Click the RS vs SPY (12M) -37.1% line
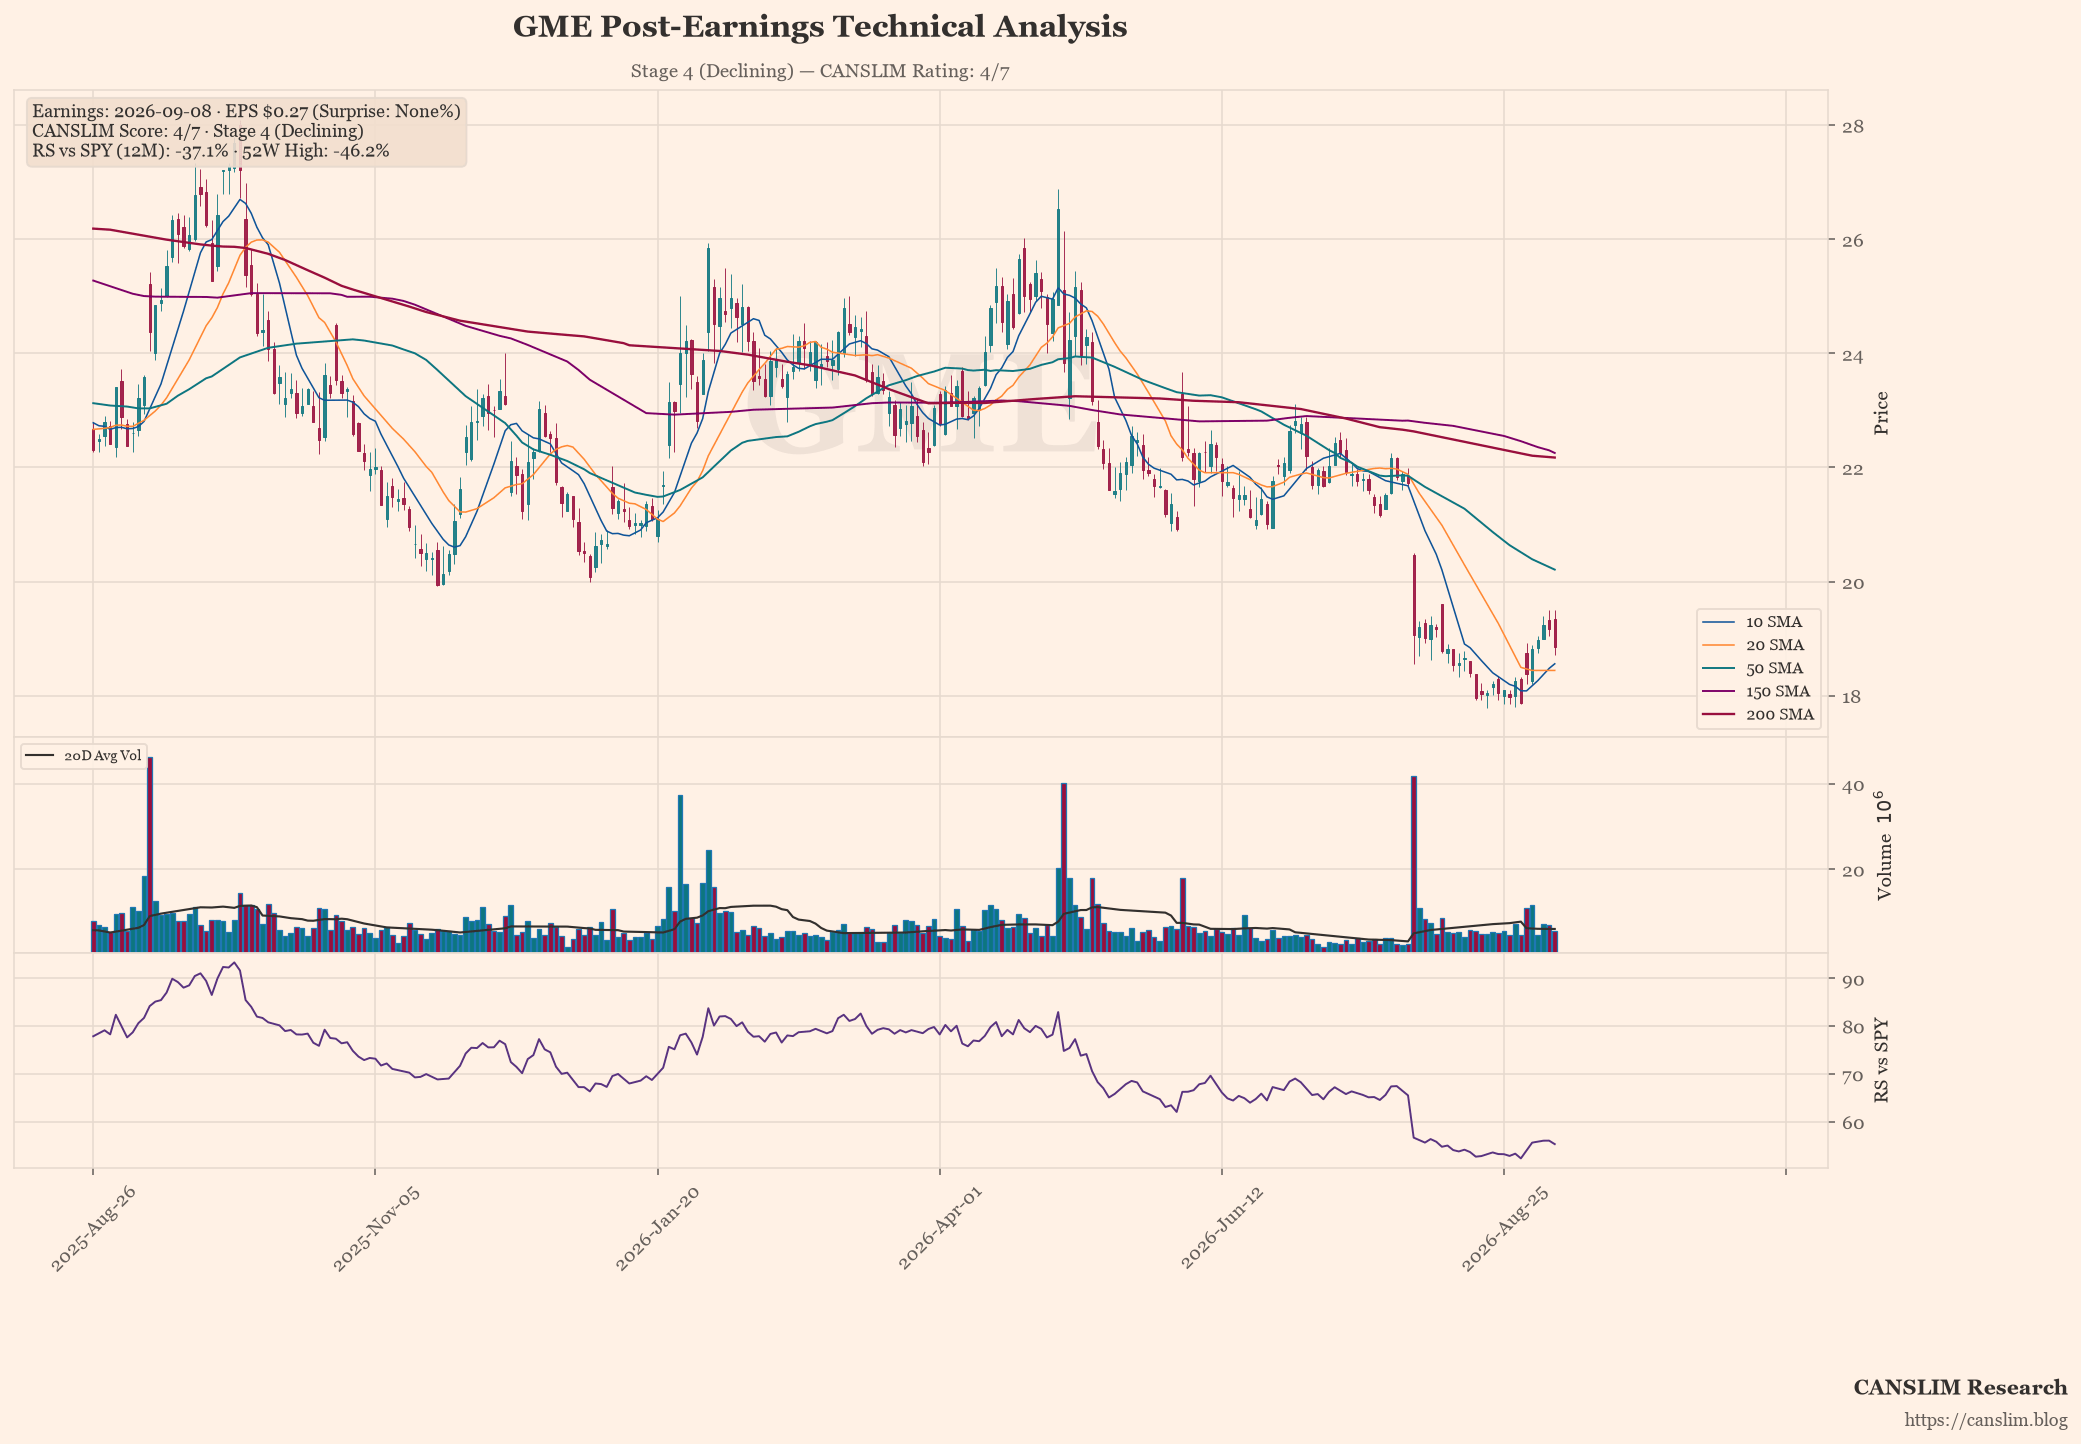Viewport: 2081px width, 1444px height. 211,151
